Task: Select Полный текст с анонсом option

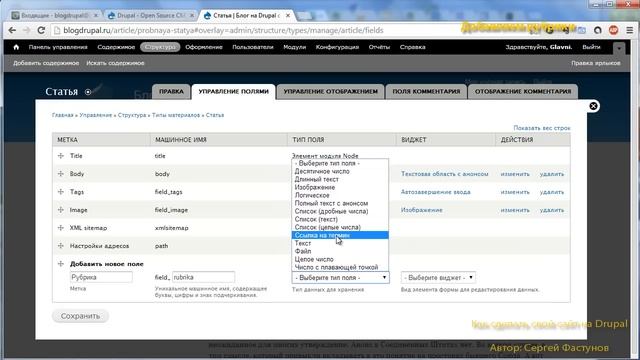Action: (340, 203)
